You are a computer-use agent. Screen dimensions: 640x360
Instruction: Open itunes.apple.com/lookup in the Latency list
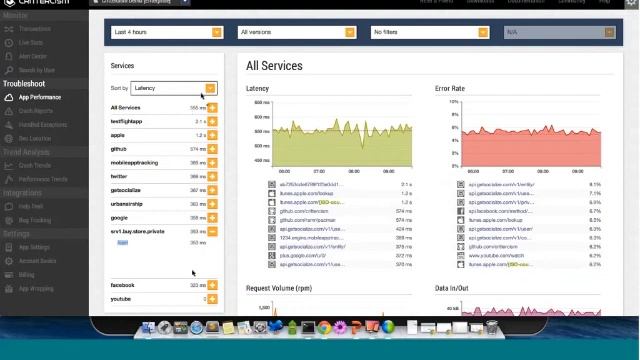coord(306,193)
